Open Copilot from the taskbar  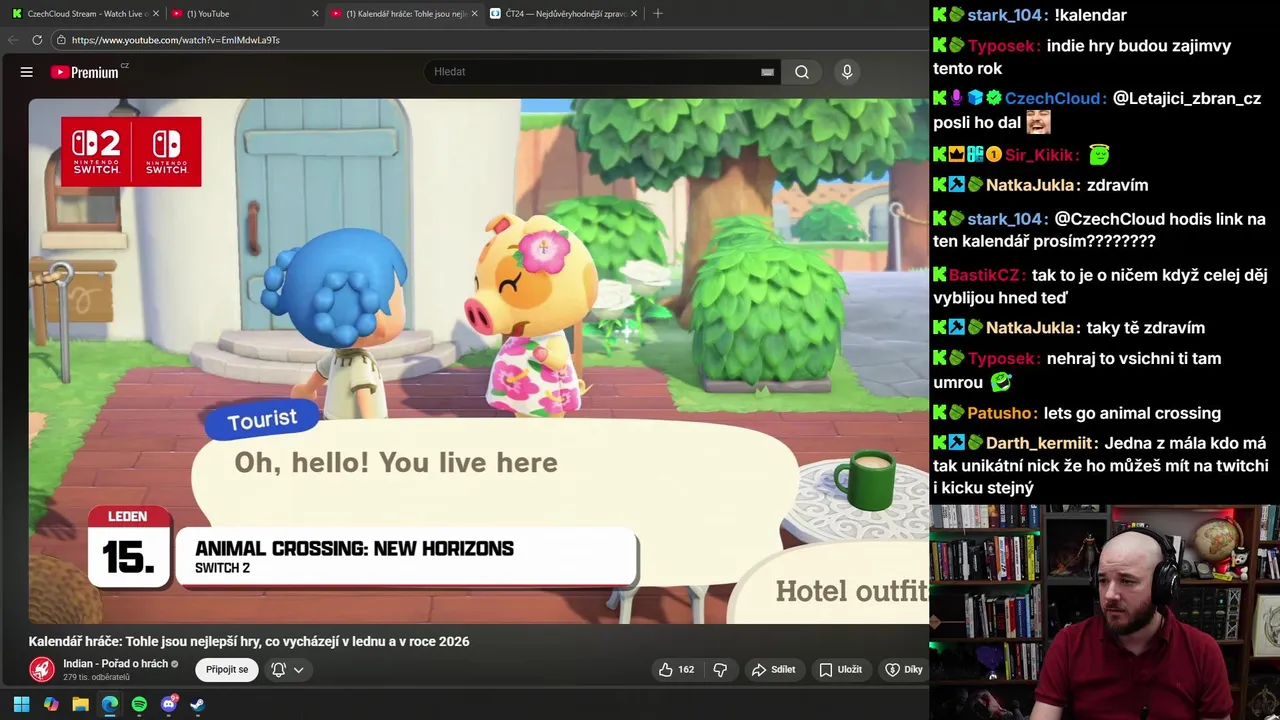51,704
